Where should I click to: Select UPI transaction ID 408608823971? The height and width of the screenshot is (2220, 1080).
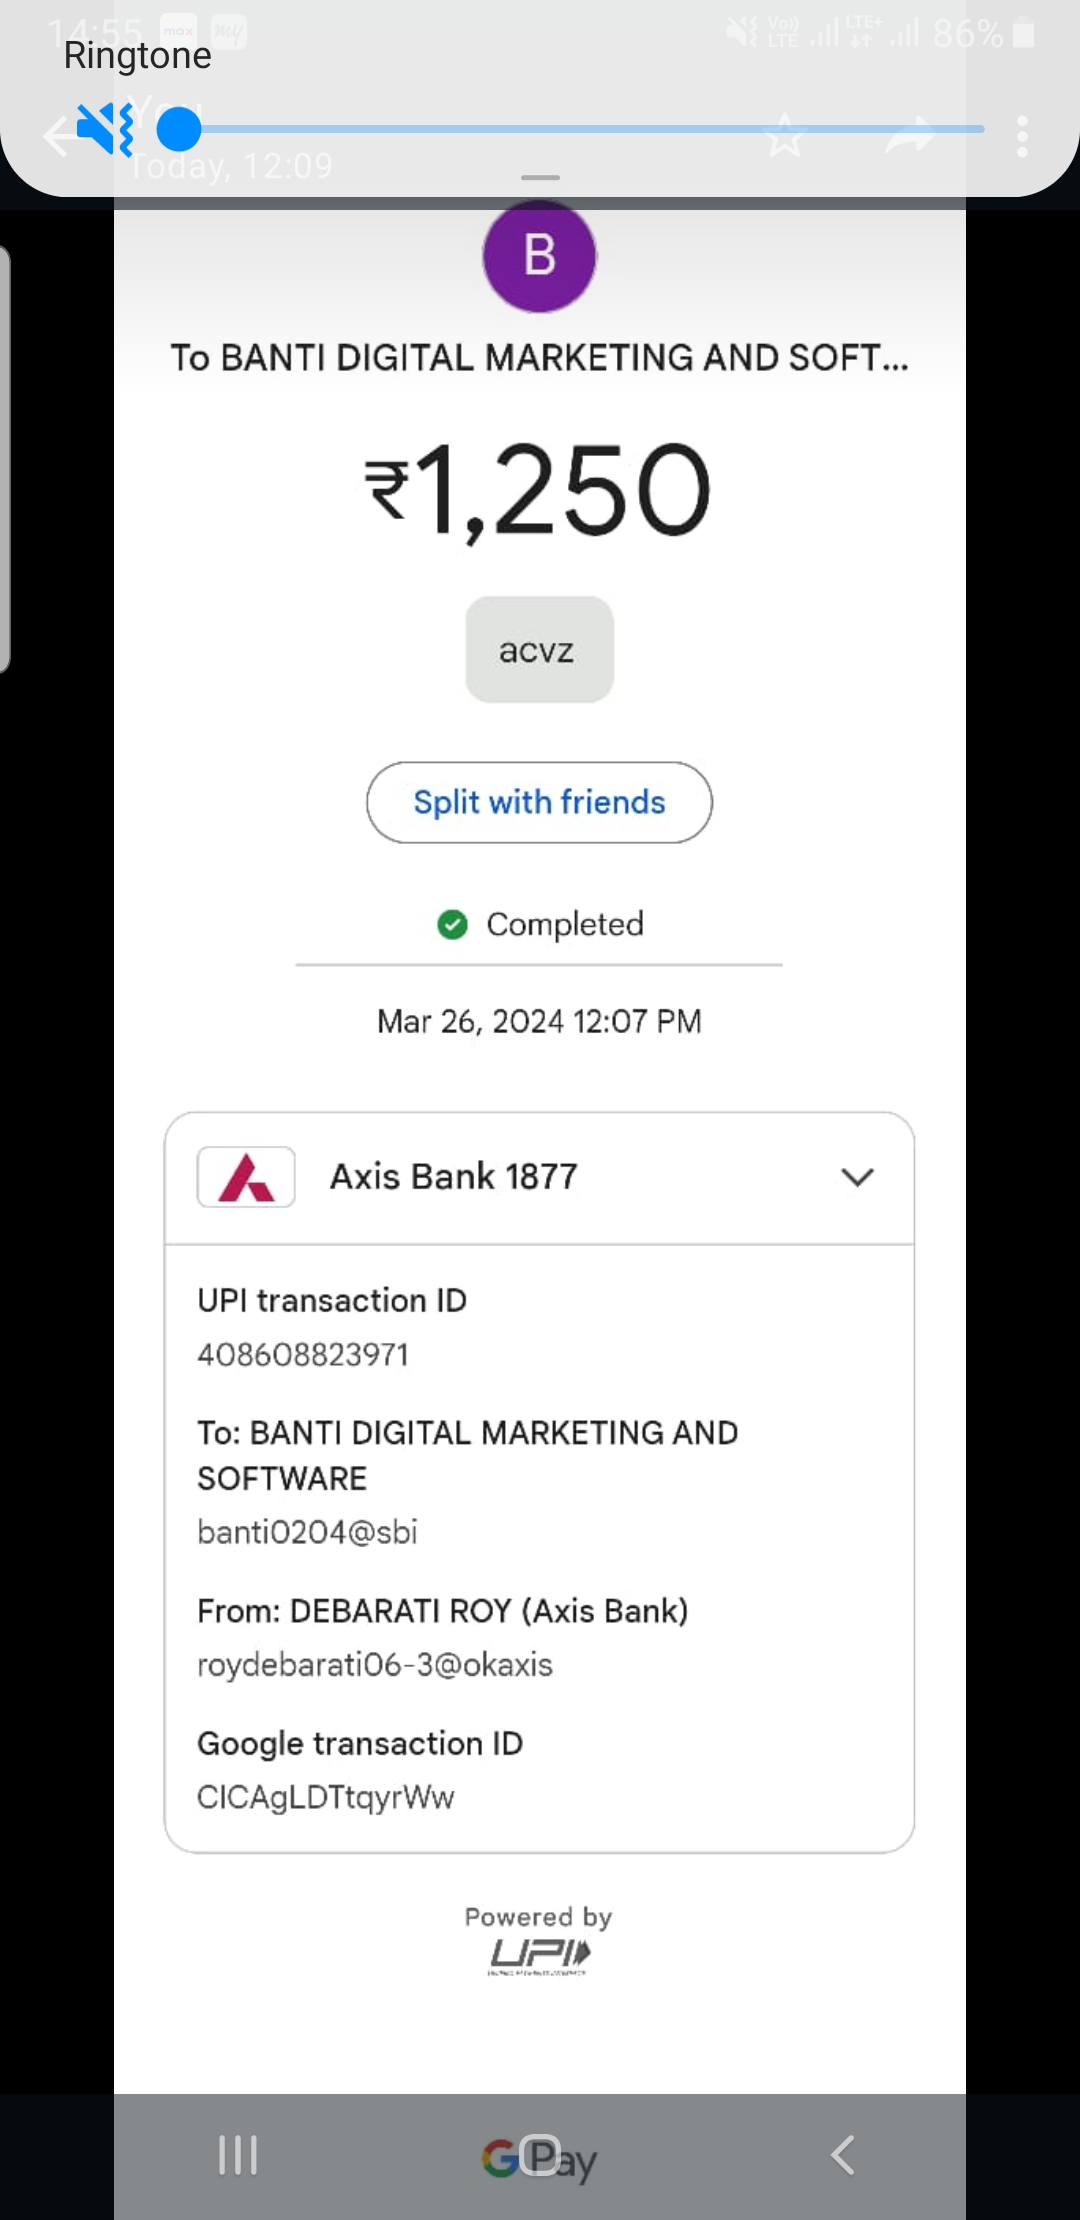point(303,1355)
